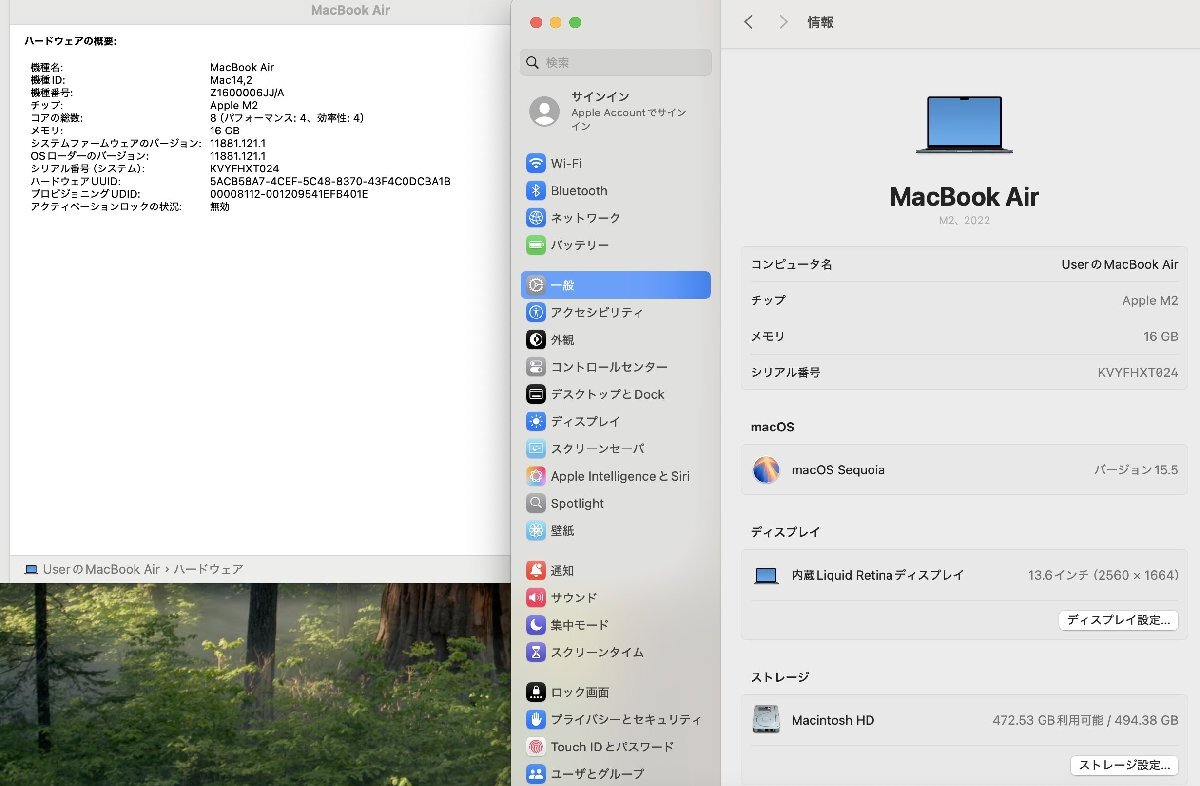Open the スクリーンタイム hourglass icon
This screenshot has width=1200, height=786.
point(536,652)
